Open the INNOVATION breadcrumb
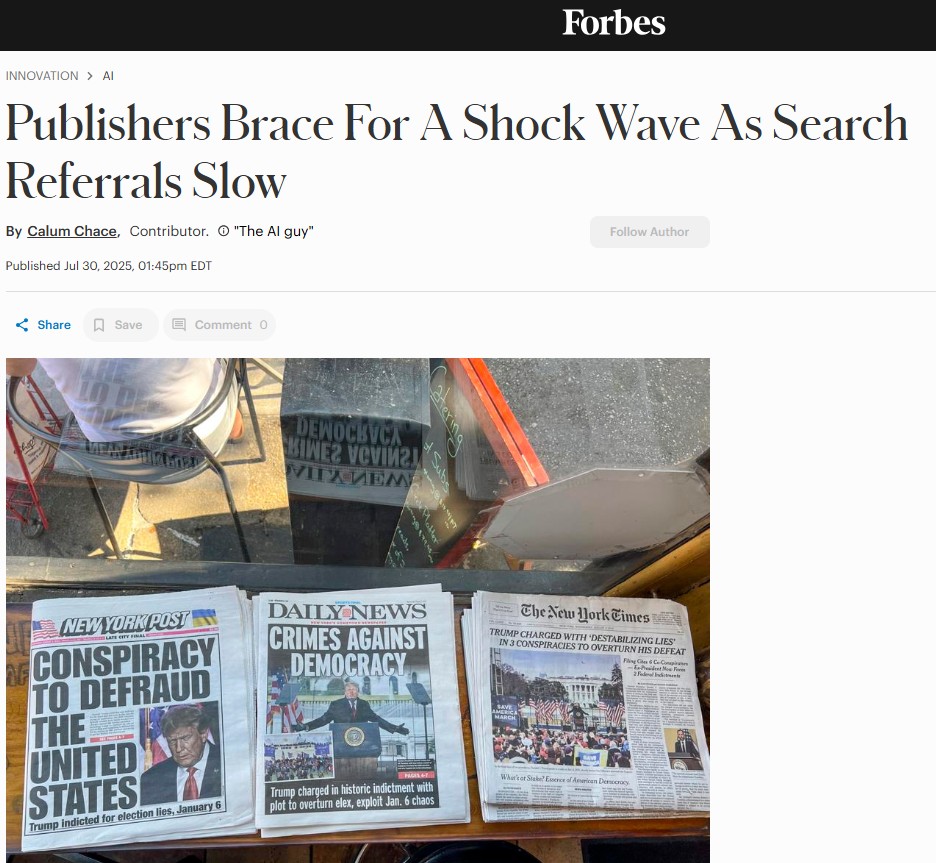936x863 pixels. [x=42, y=76]
